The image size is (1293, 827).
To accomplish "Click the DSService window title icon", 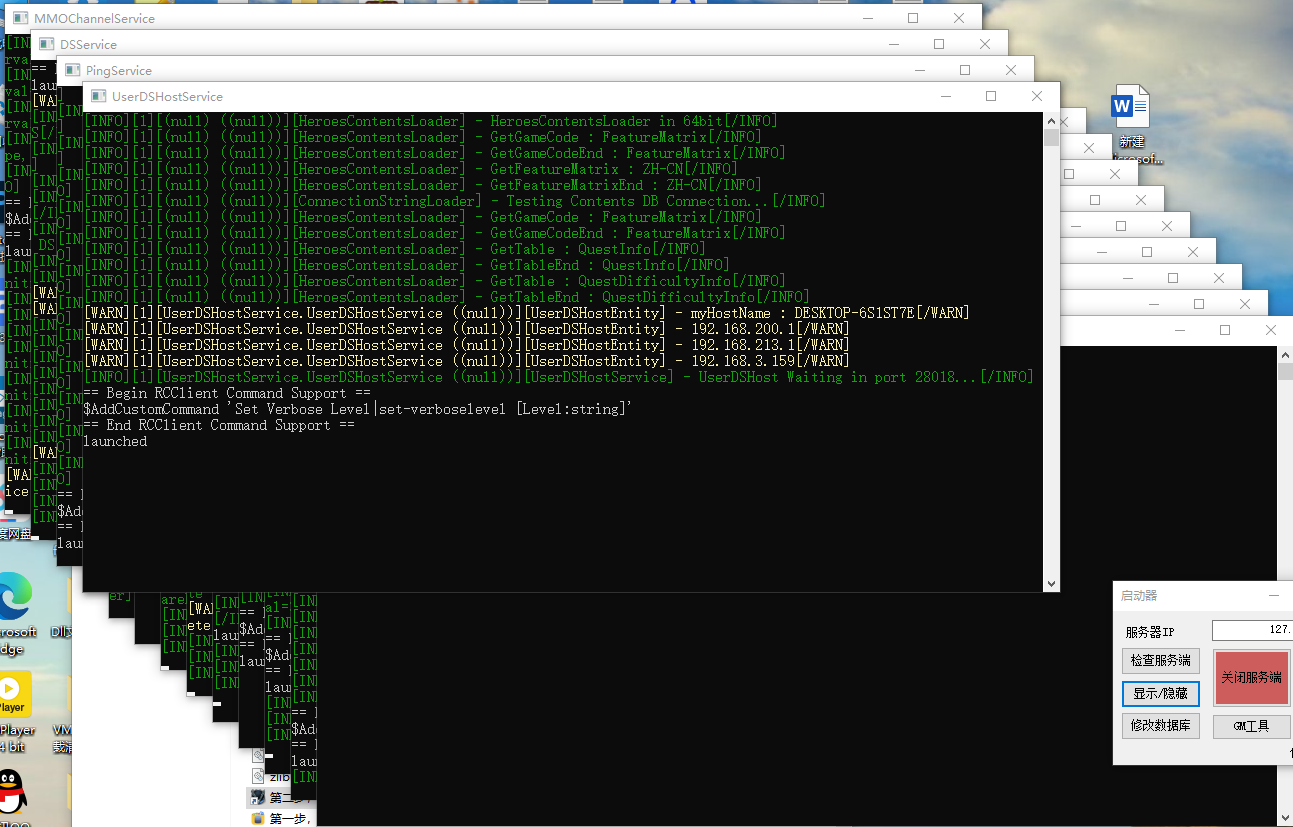I will coord(46,45).
